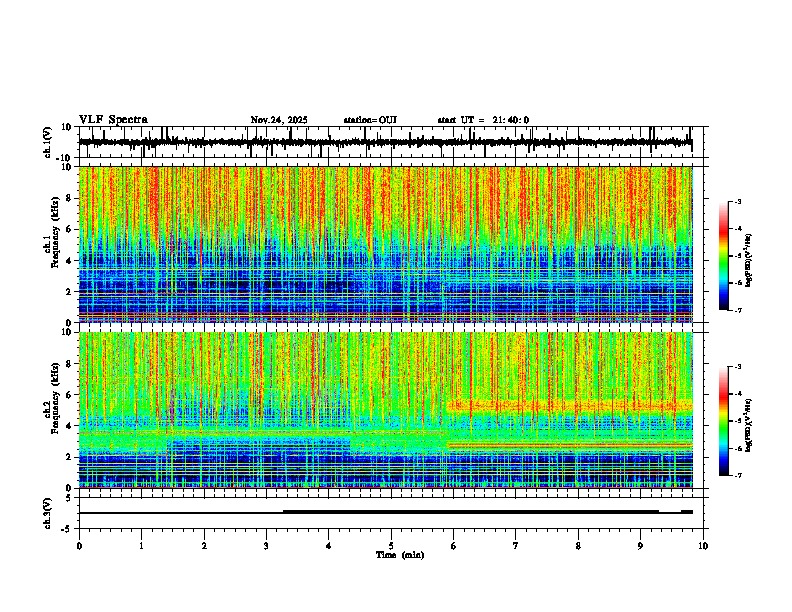Click the "-7" label below ch.2 color bar
Screen dimensions: 792x612
coord(738,475)
